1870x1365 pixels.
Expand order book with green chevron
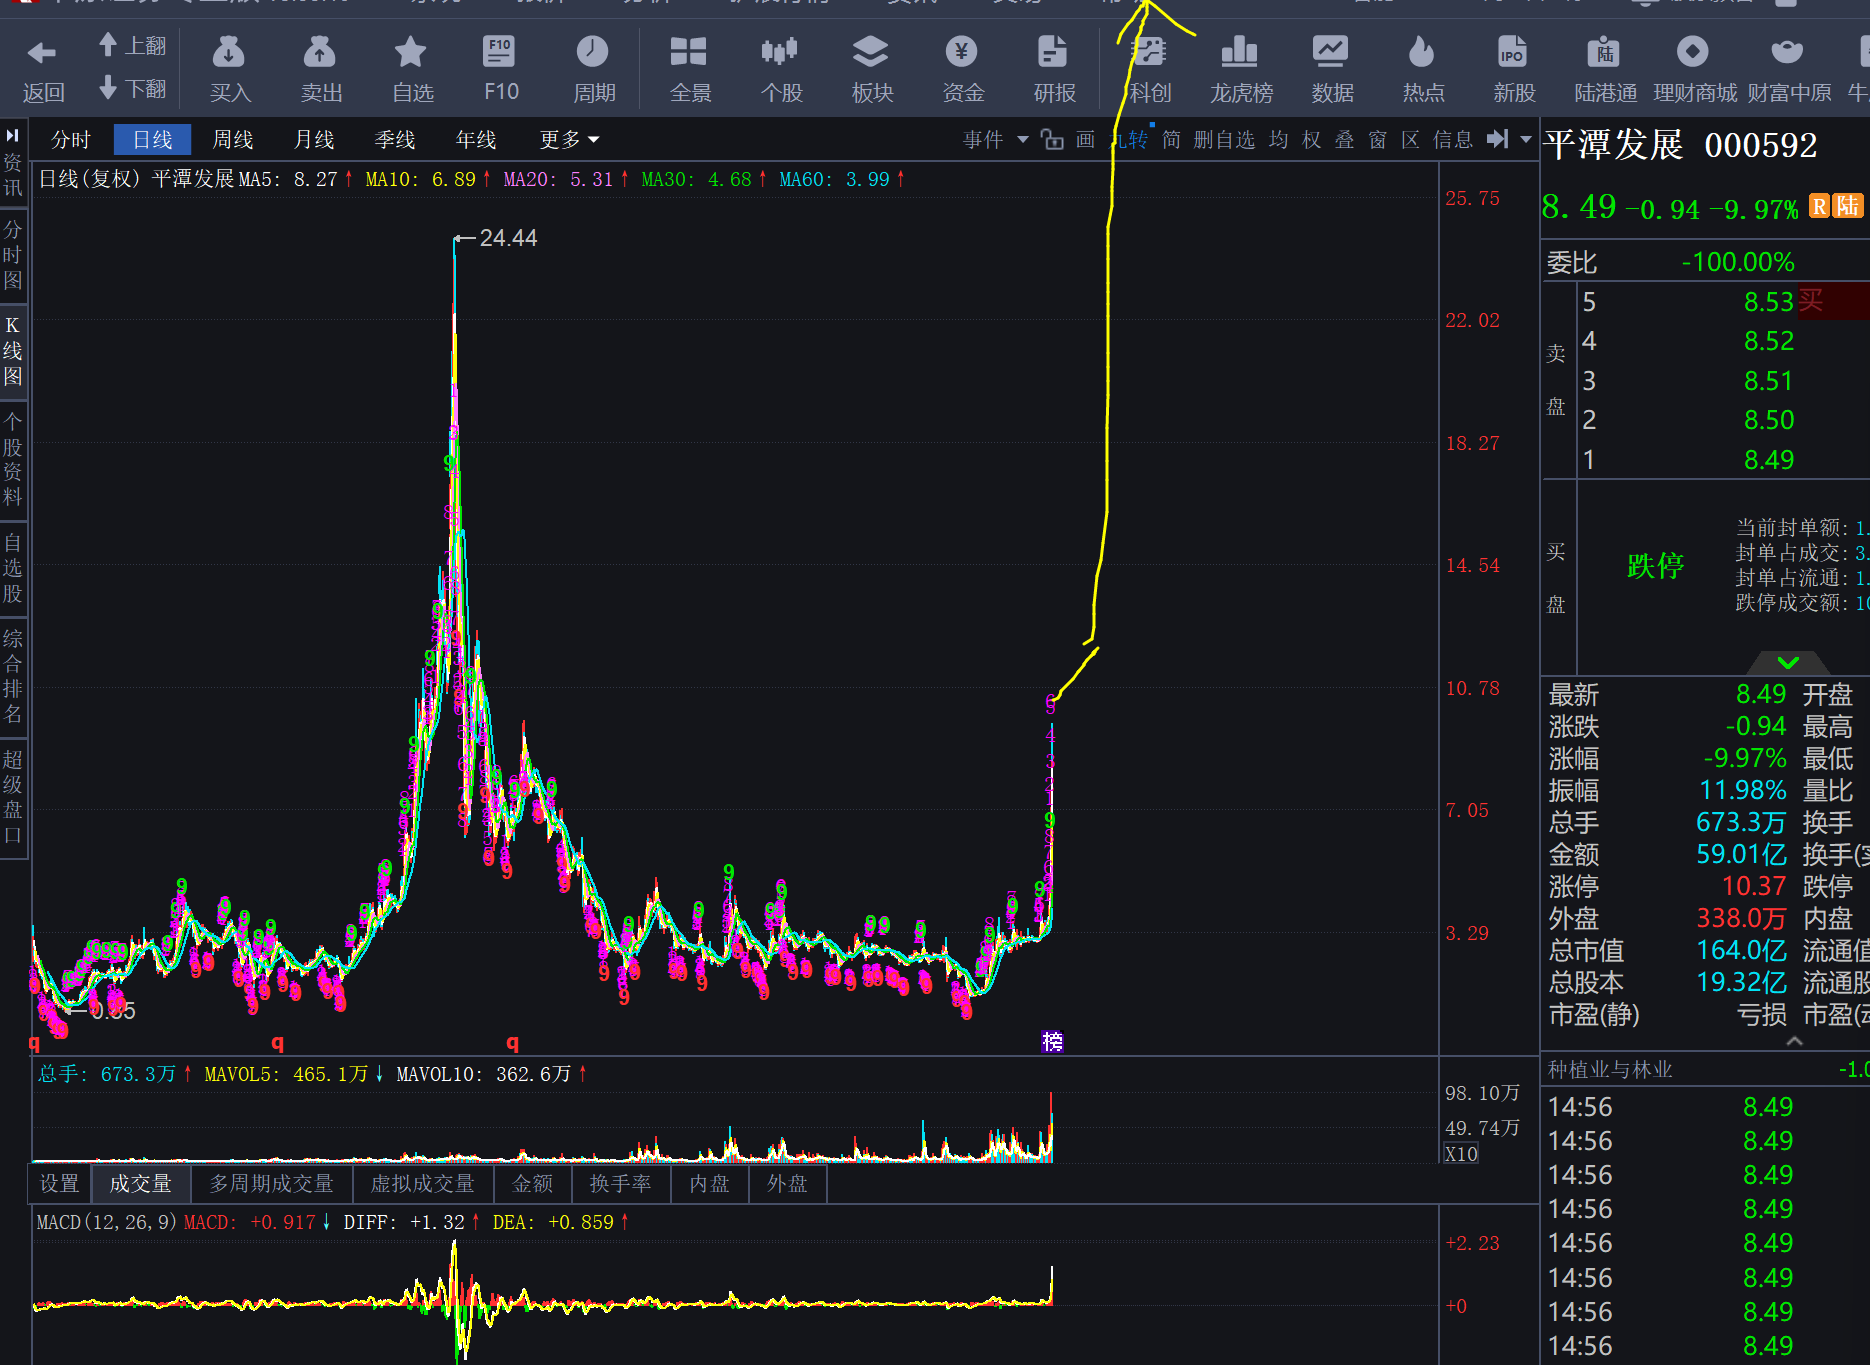(x=1788, y=662)
